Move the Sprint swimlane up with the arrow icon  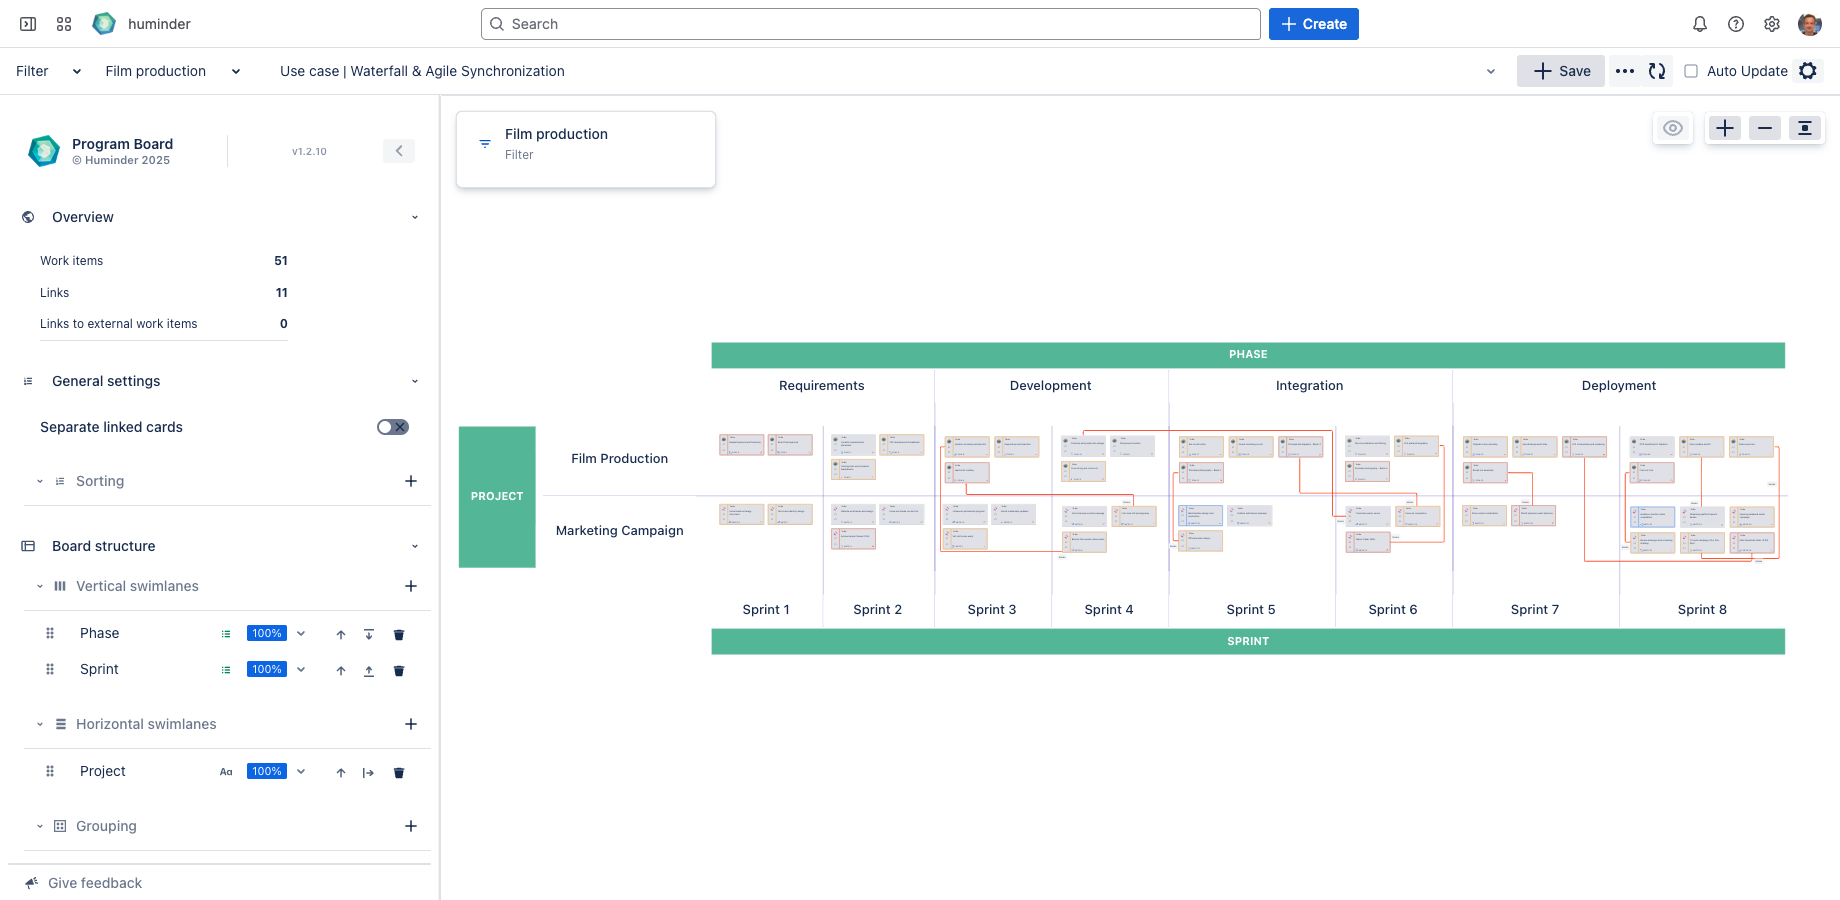pyautogui.click(x=340, y=670)
